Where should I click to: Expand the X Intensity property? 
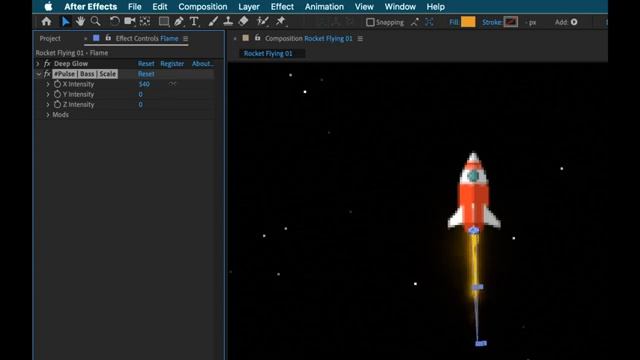pos(48,84)
